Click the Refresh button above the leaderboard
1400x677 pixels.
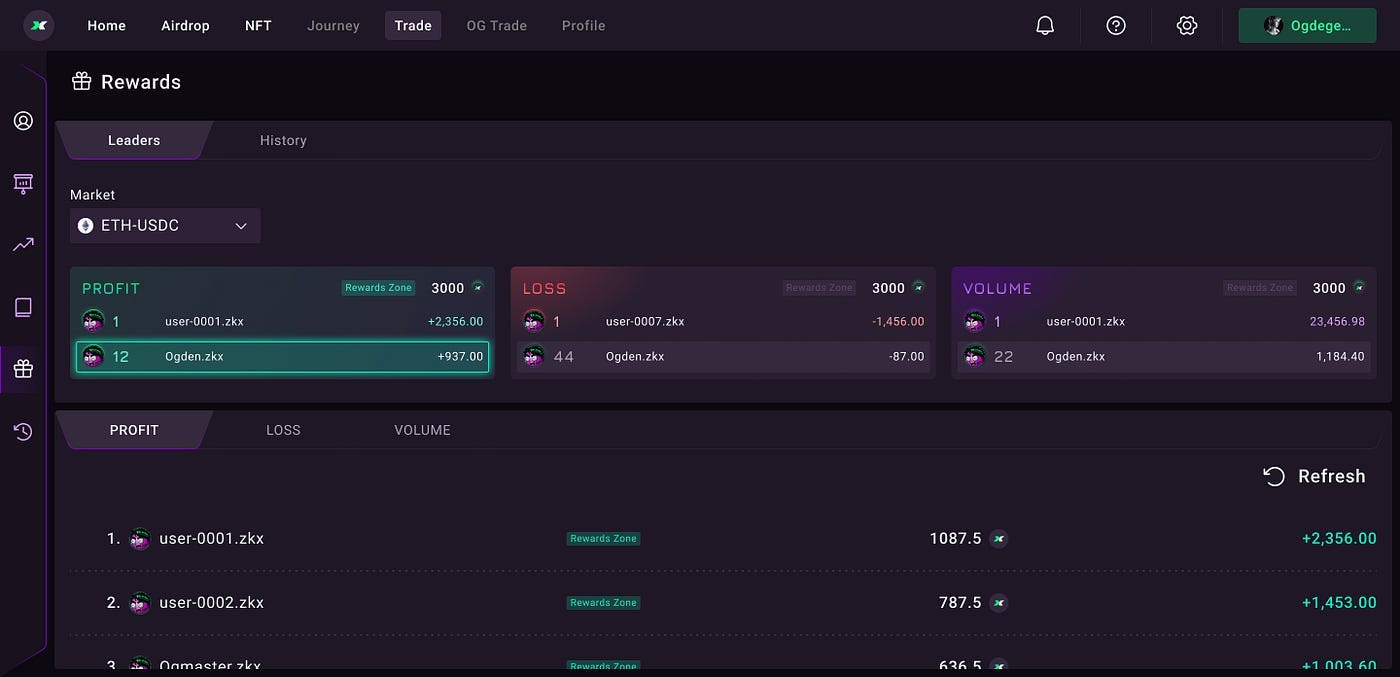pos(1314,476)
